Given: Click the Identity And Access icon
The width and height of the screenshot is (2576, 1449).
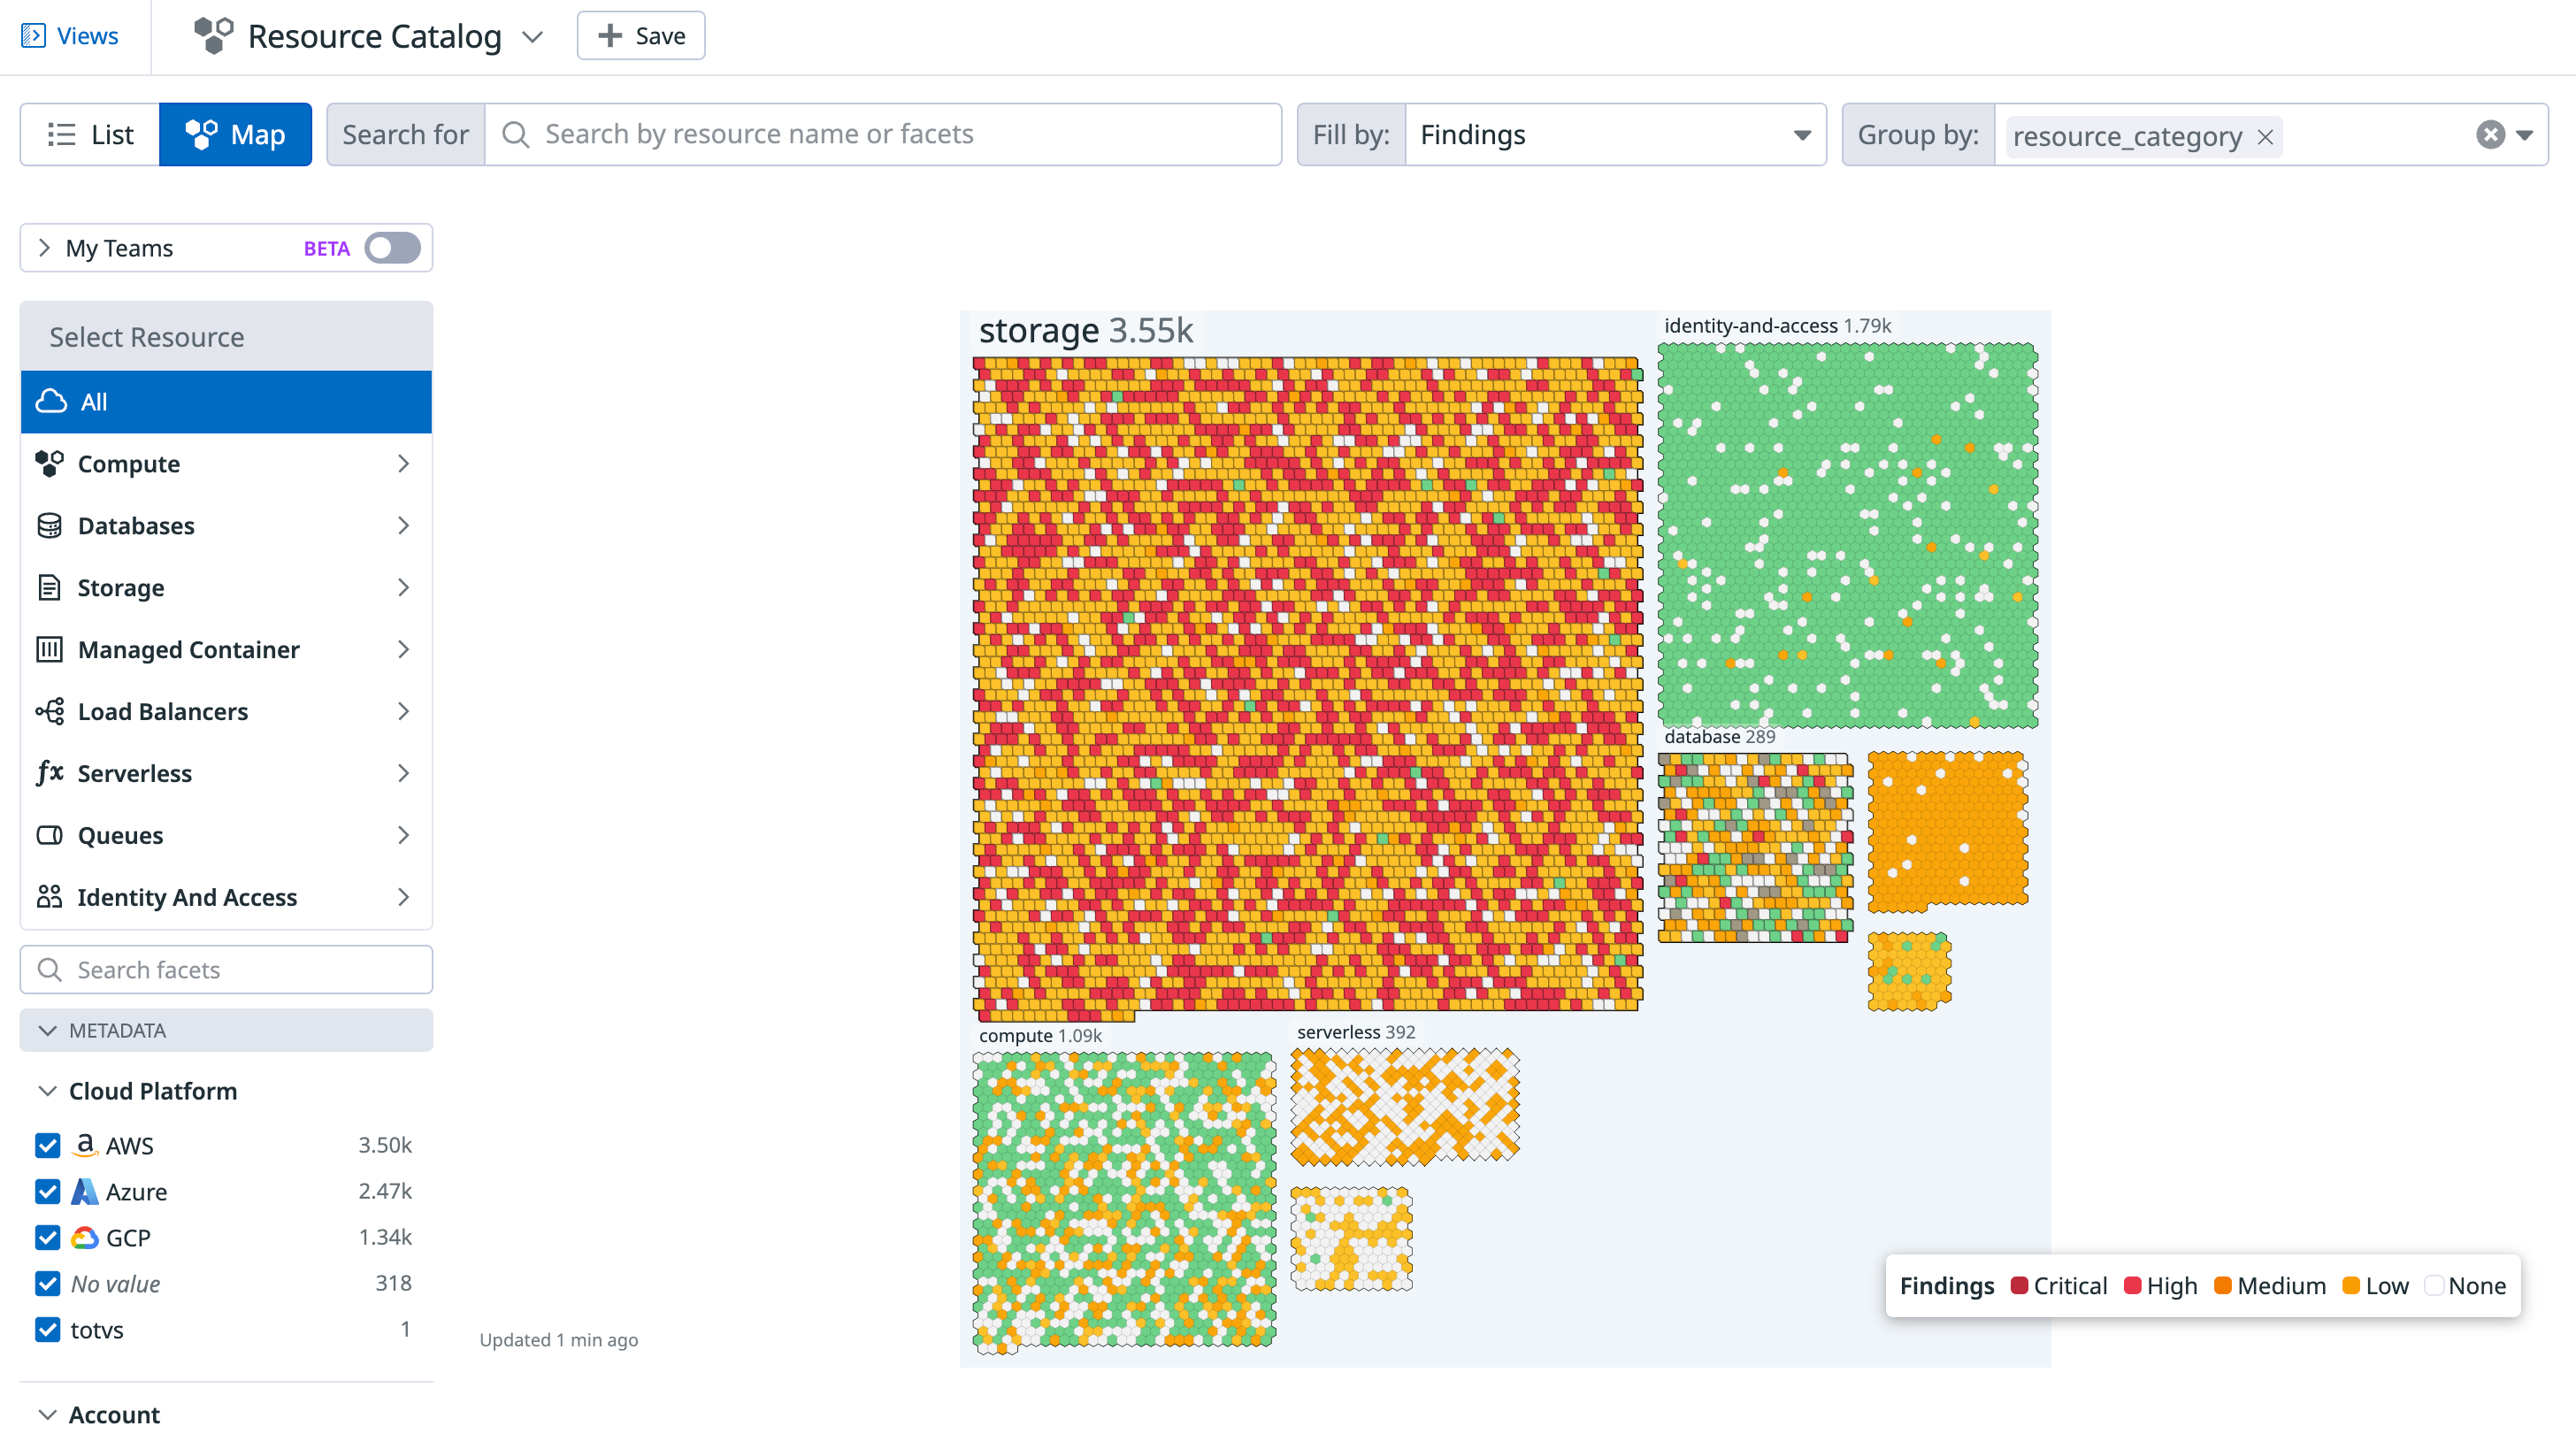Looking at the screenshot, I should [51, 897].
